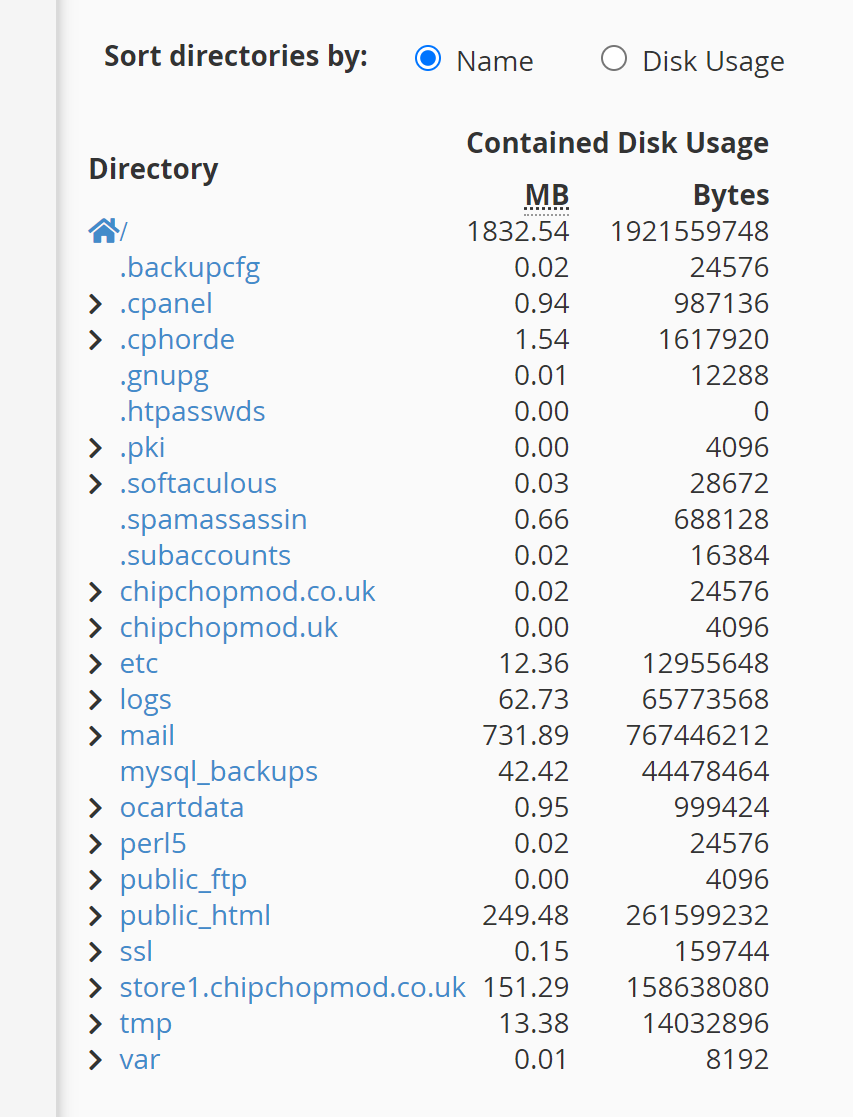Expand the tmp folder chevron

coord(96,1024)
